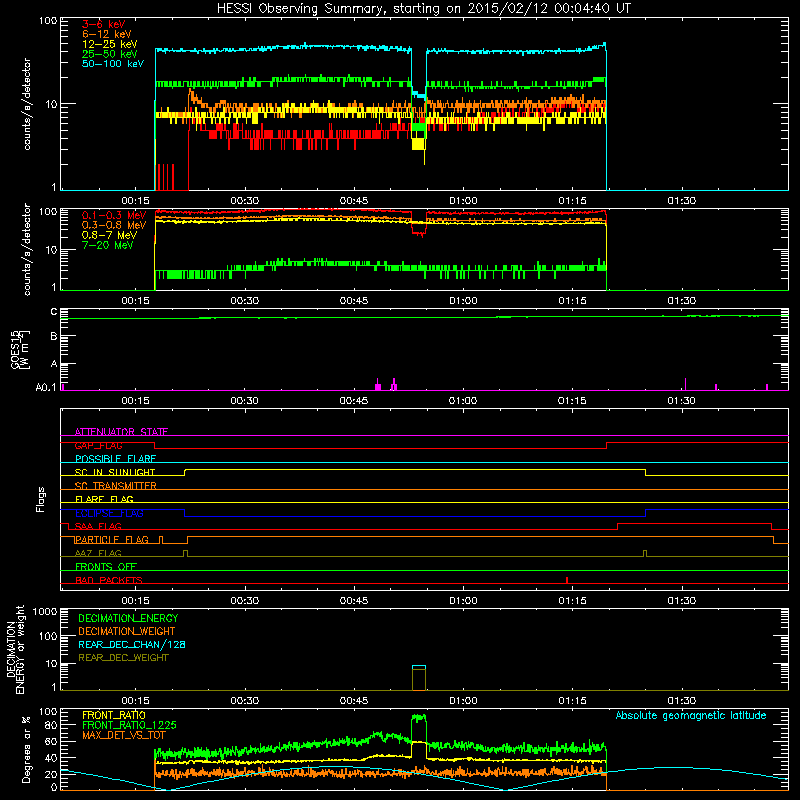800x800 pixels.
Task: Click the bad packets red marker near 01:15
Action: 567,580
